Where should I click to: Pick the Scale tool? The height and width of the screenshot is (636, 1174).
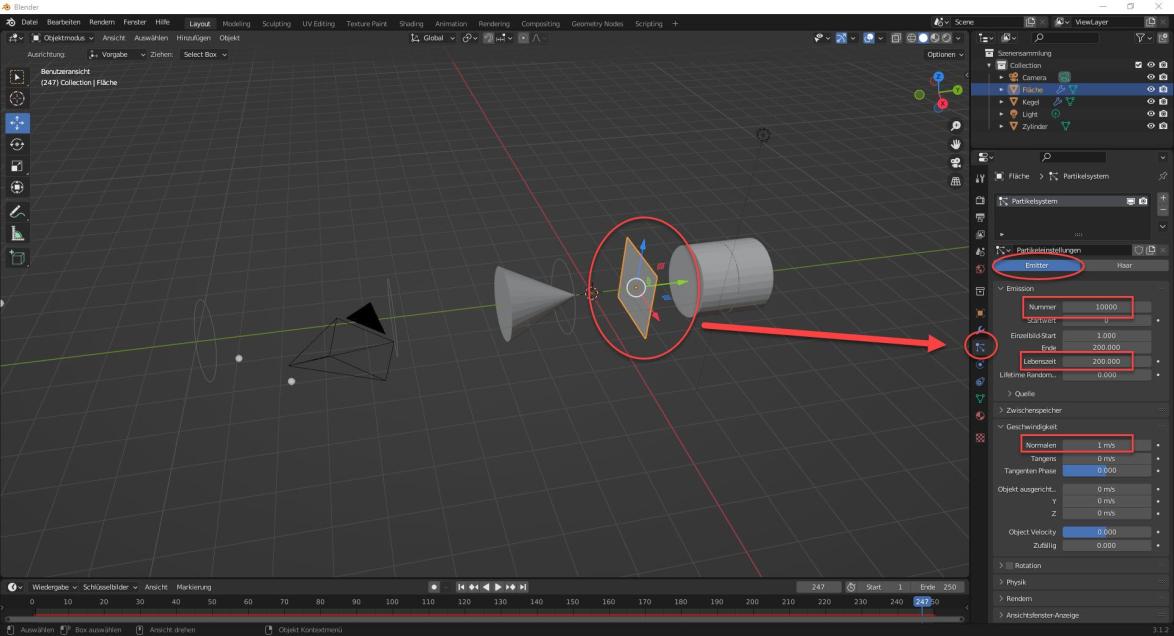(17, 166)
